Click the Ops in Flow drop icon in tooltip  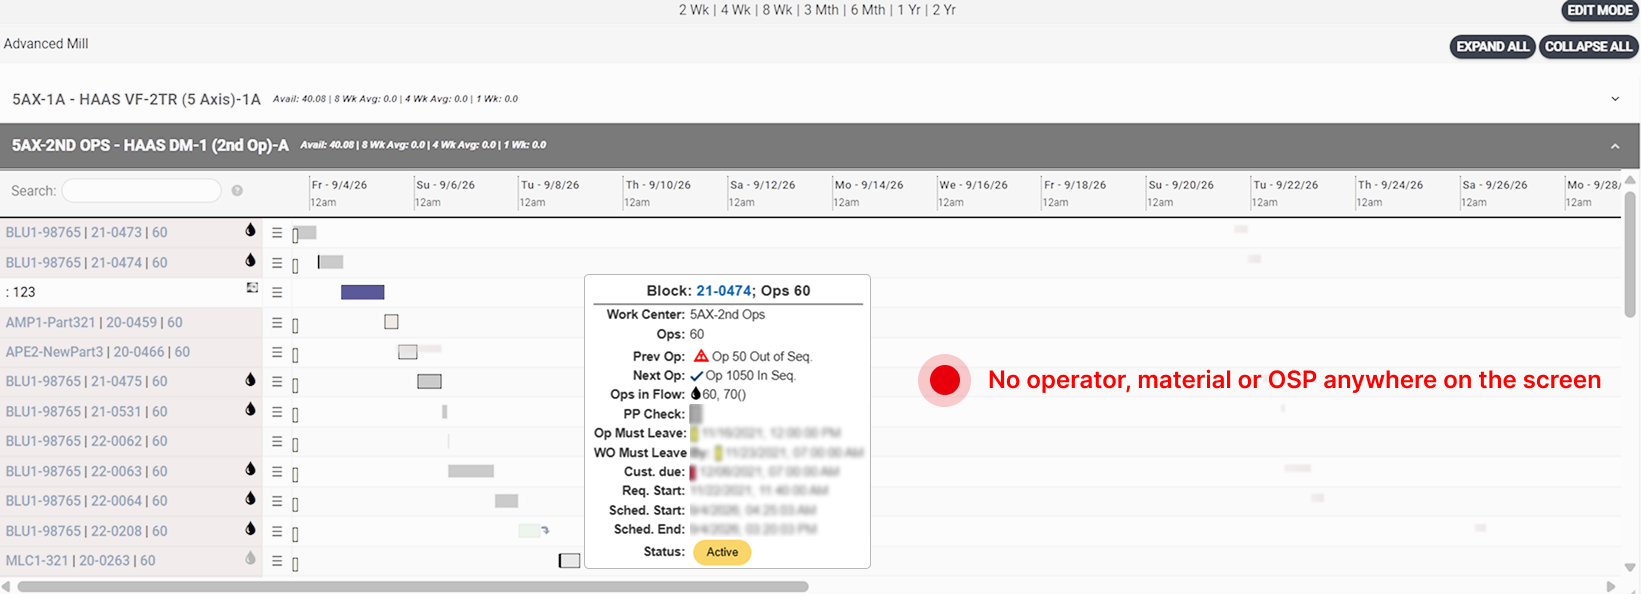(x=696, y=394)
